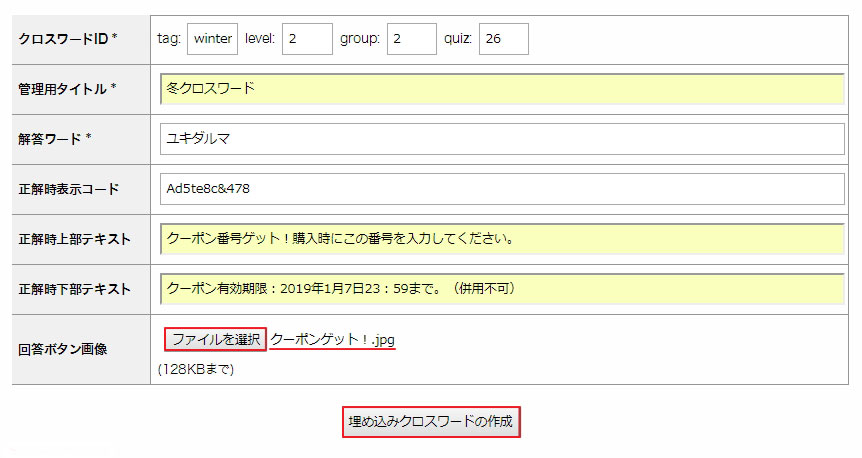
Task: Select the 正解時表示コード input field
Action: (502, 189)
